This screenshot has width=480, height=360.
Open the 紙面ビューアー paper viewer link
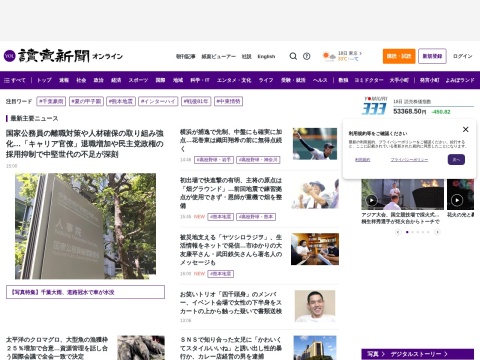tap(218, 57)
